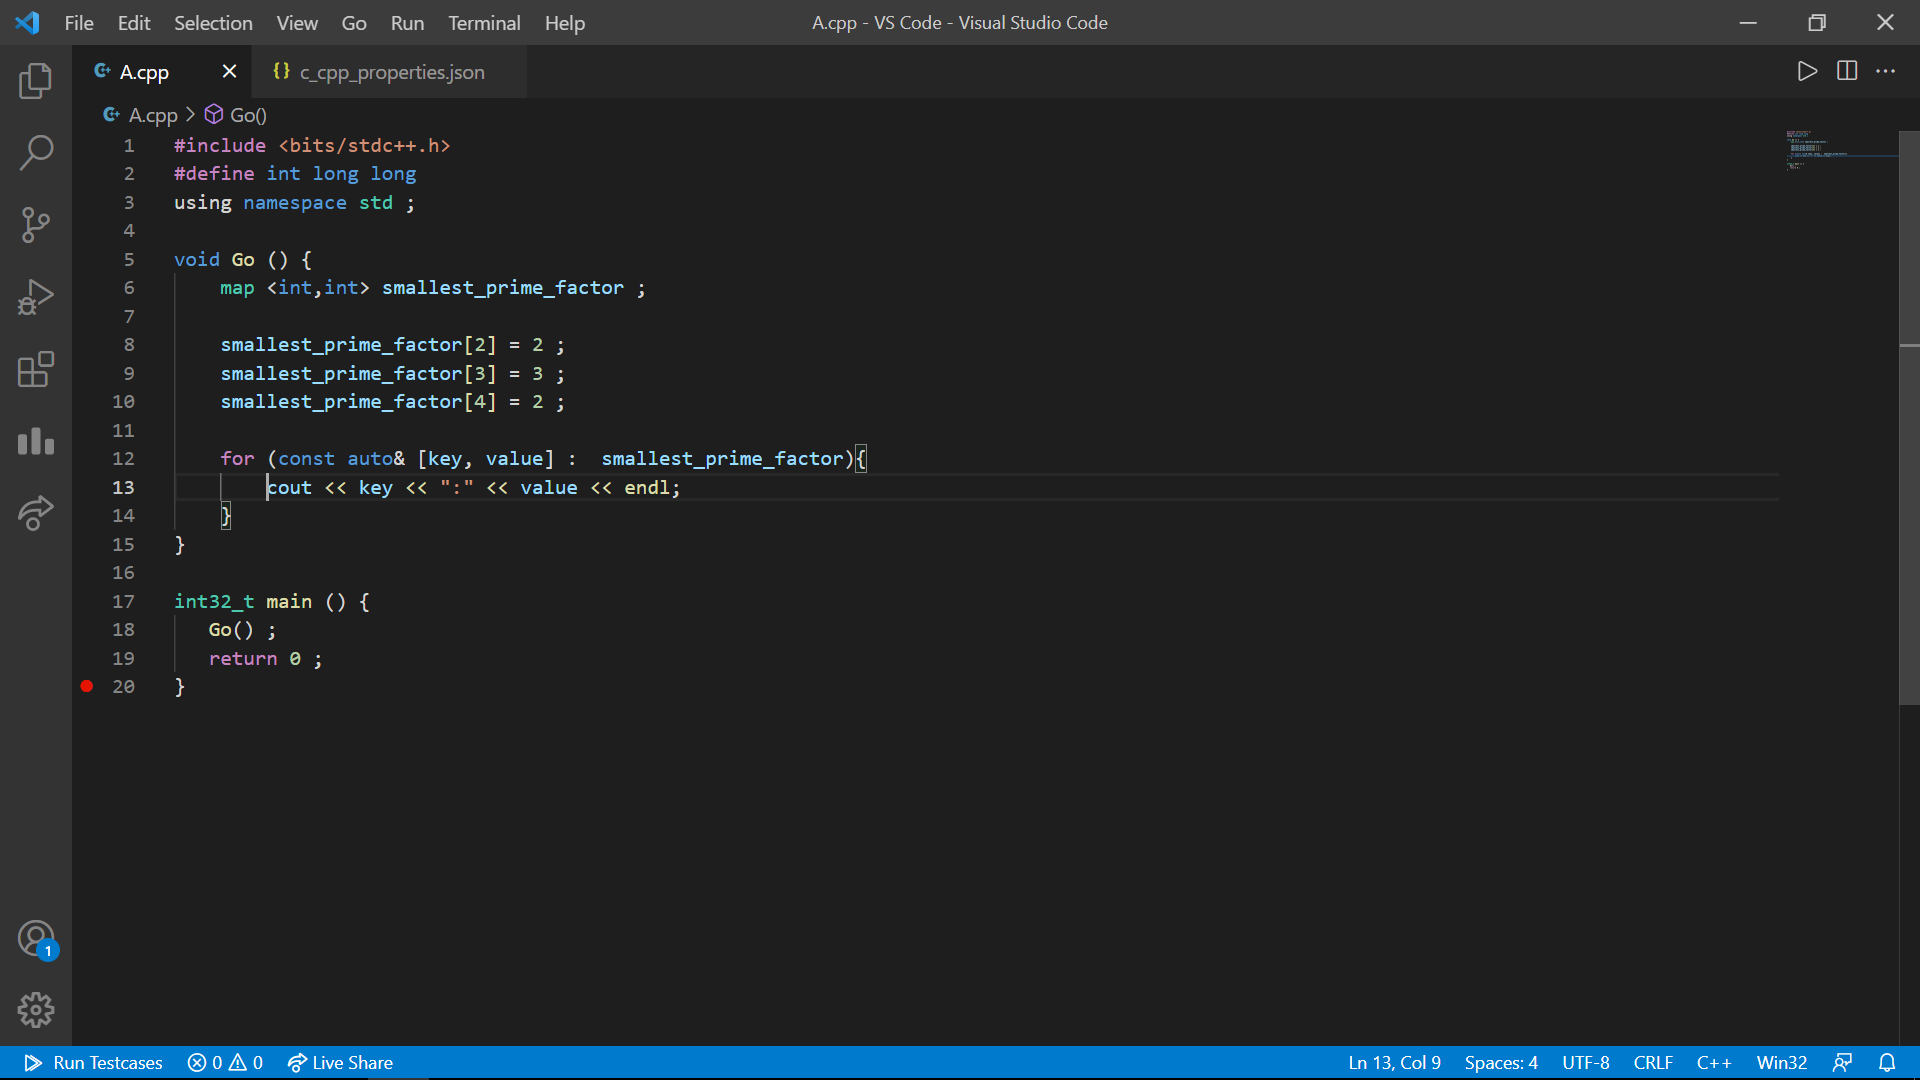Toggle the breakpoint on line 20
Image resolution: width=1920 pixels, height=1080 pixels.
click(87, 686)
